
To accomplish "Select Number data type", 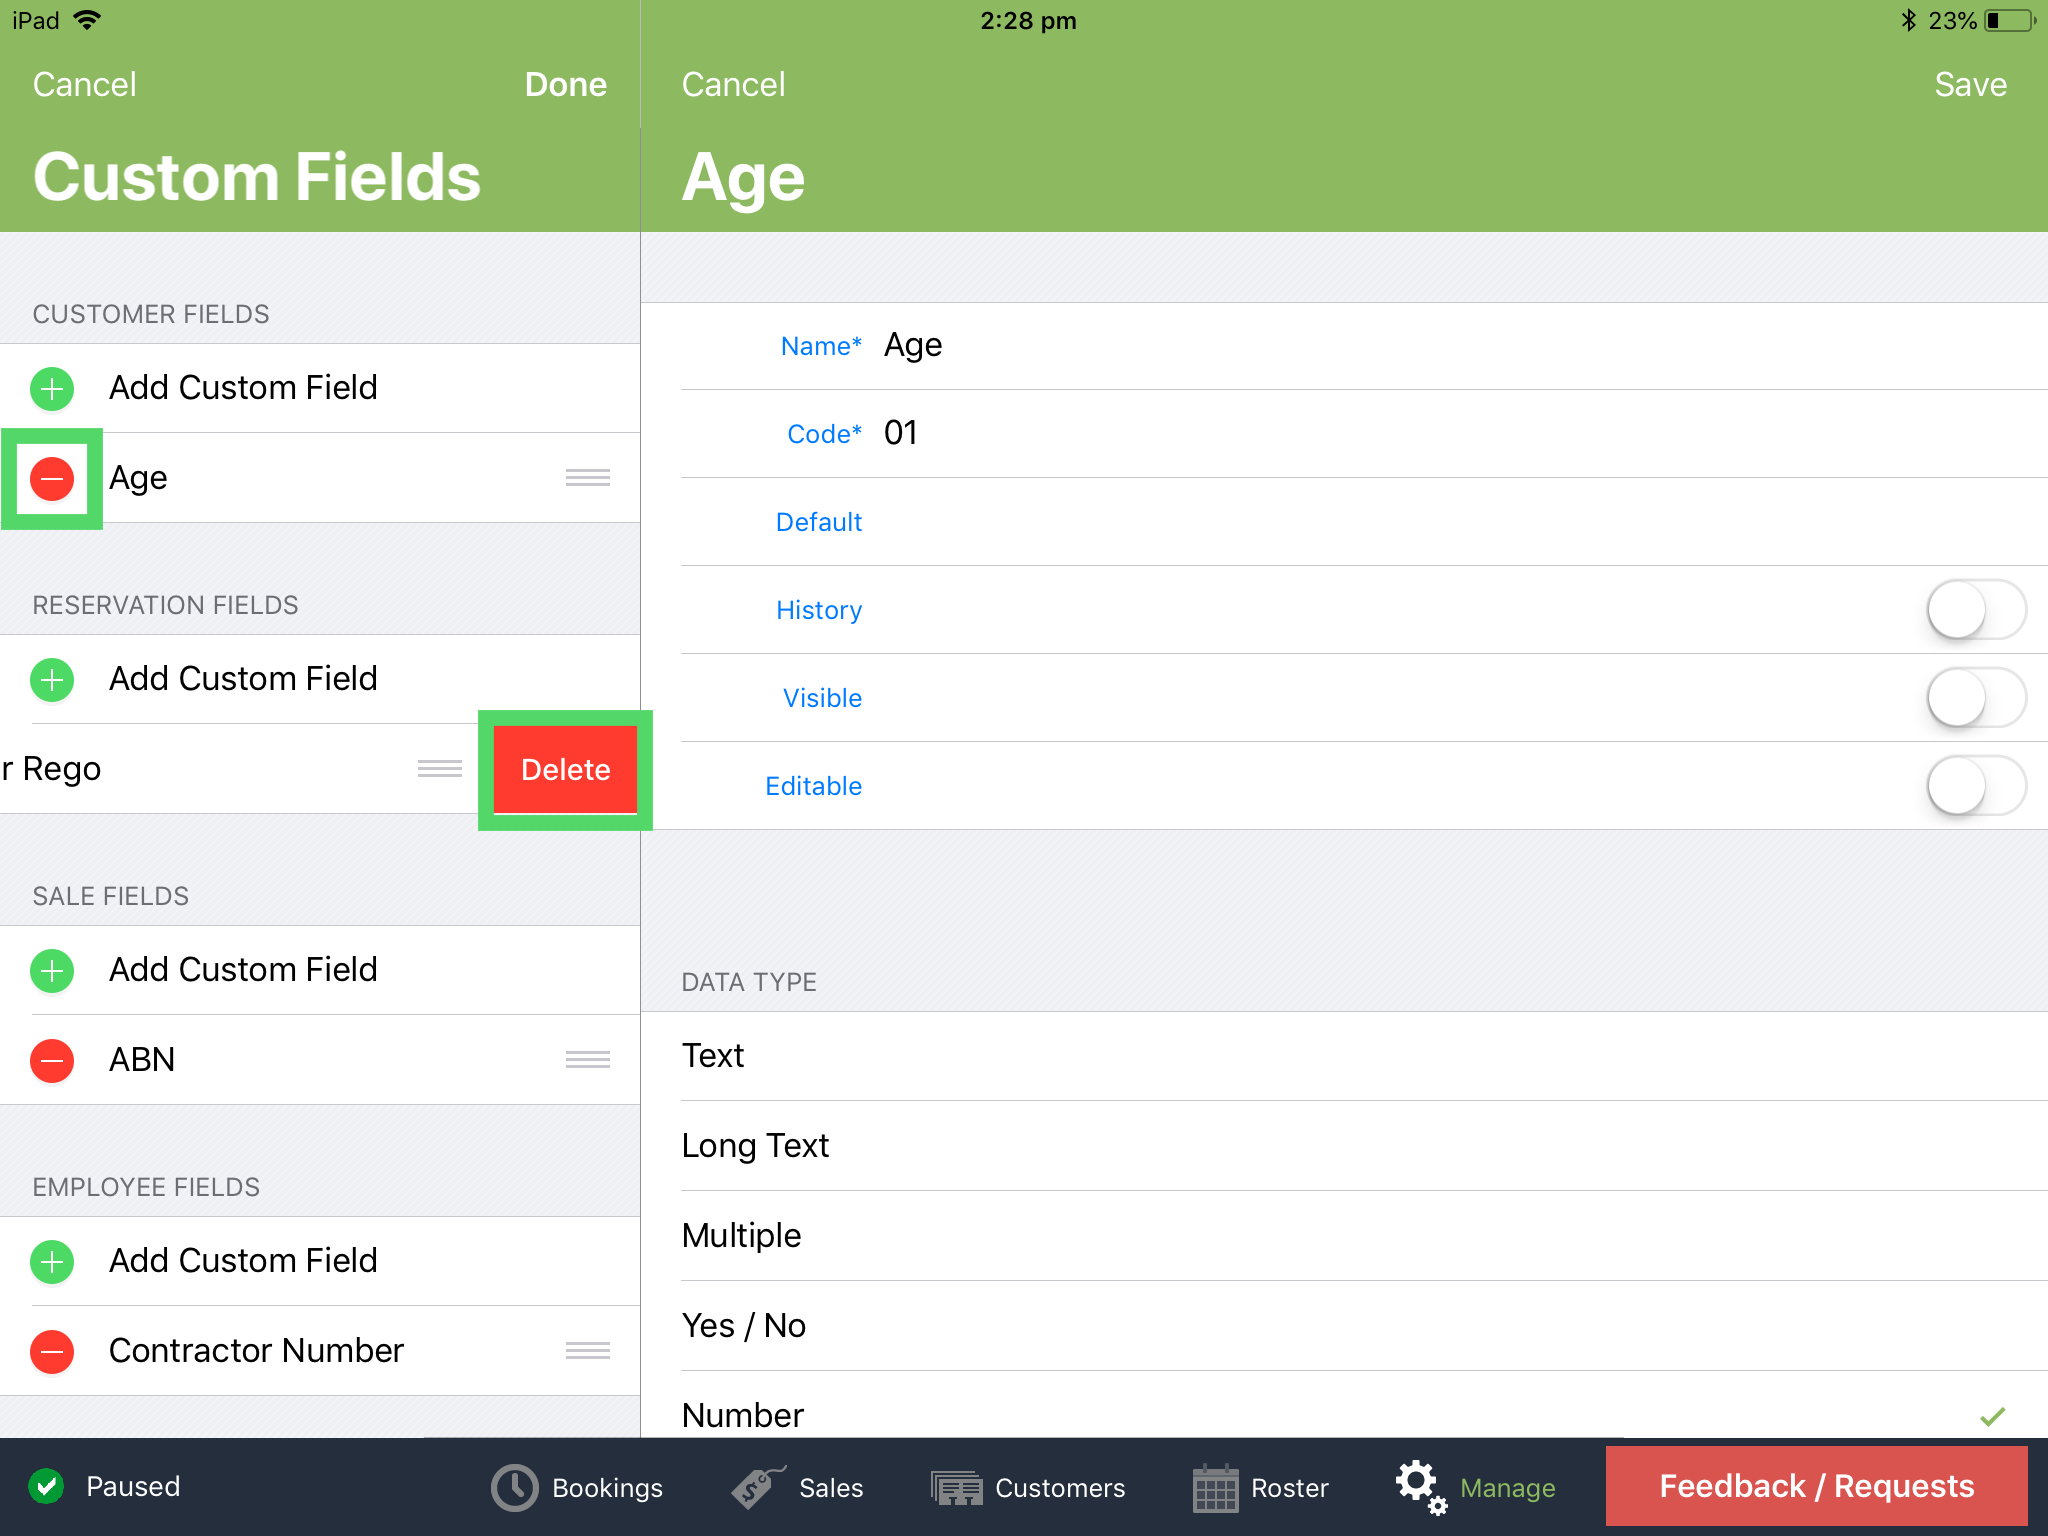I will tap(1344, 1405).
